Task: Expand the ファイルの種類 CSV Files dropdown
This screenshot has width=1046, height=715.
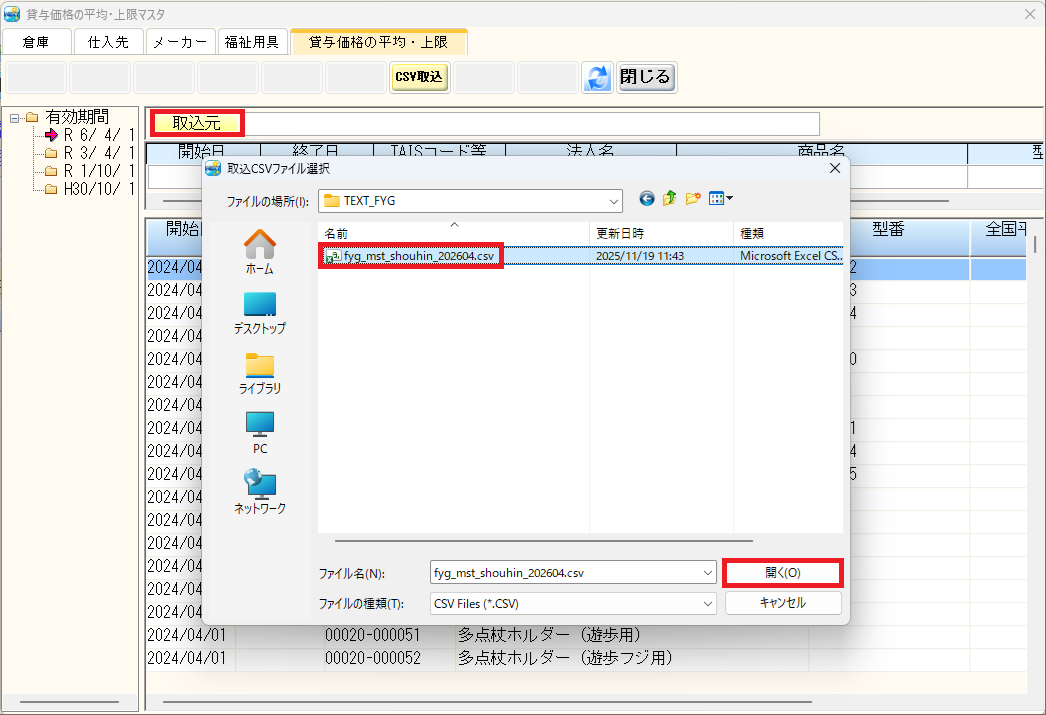Action: pos(708,603)
